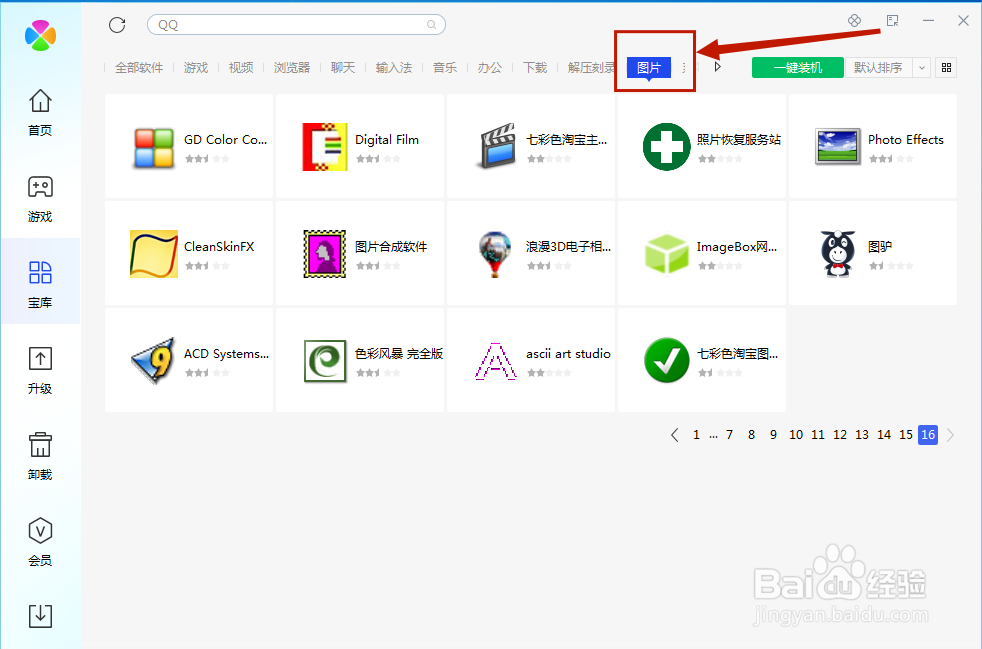Open Photo Effects app icon
This screenshot has width=982, height=649.
[x=837, y=147]
